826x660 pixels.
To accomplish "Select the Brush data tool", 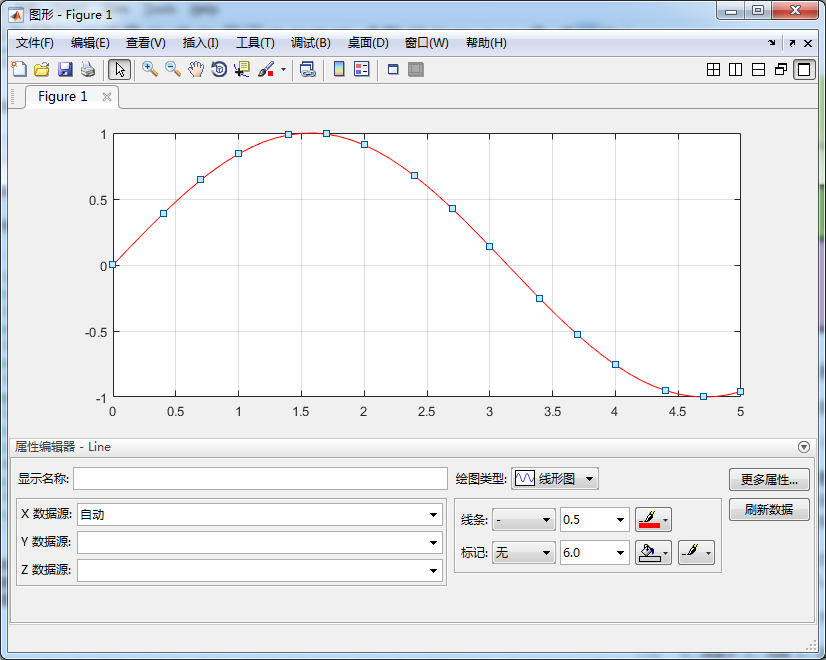I will click(266, 69).
